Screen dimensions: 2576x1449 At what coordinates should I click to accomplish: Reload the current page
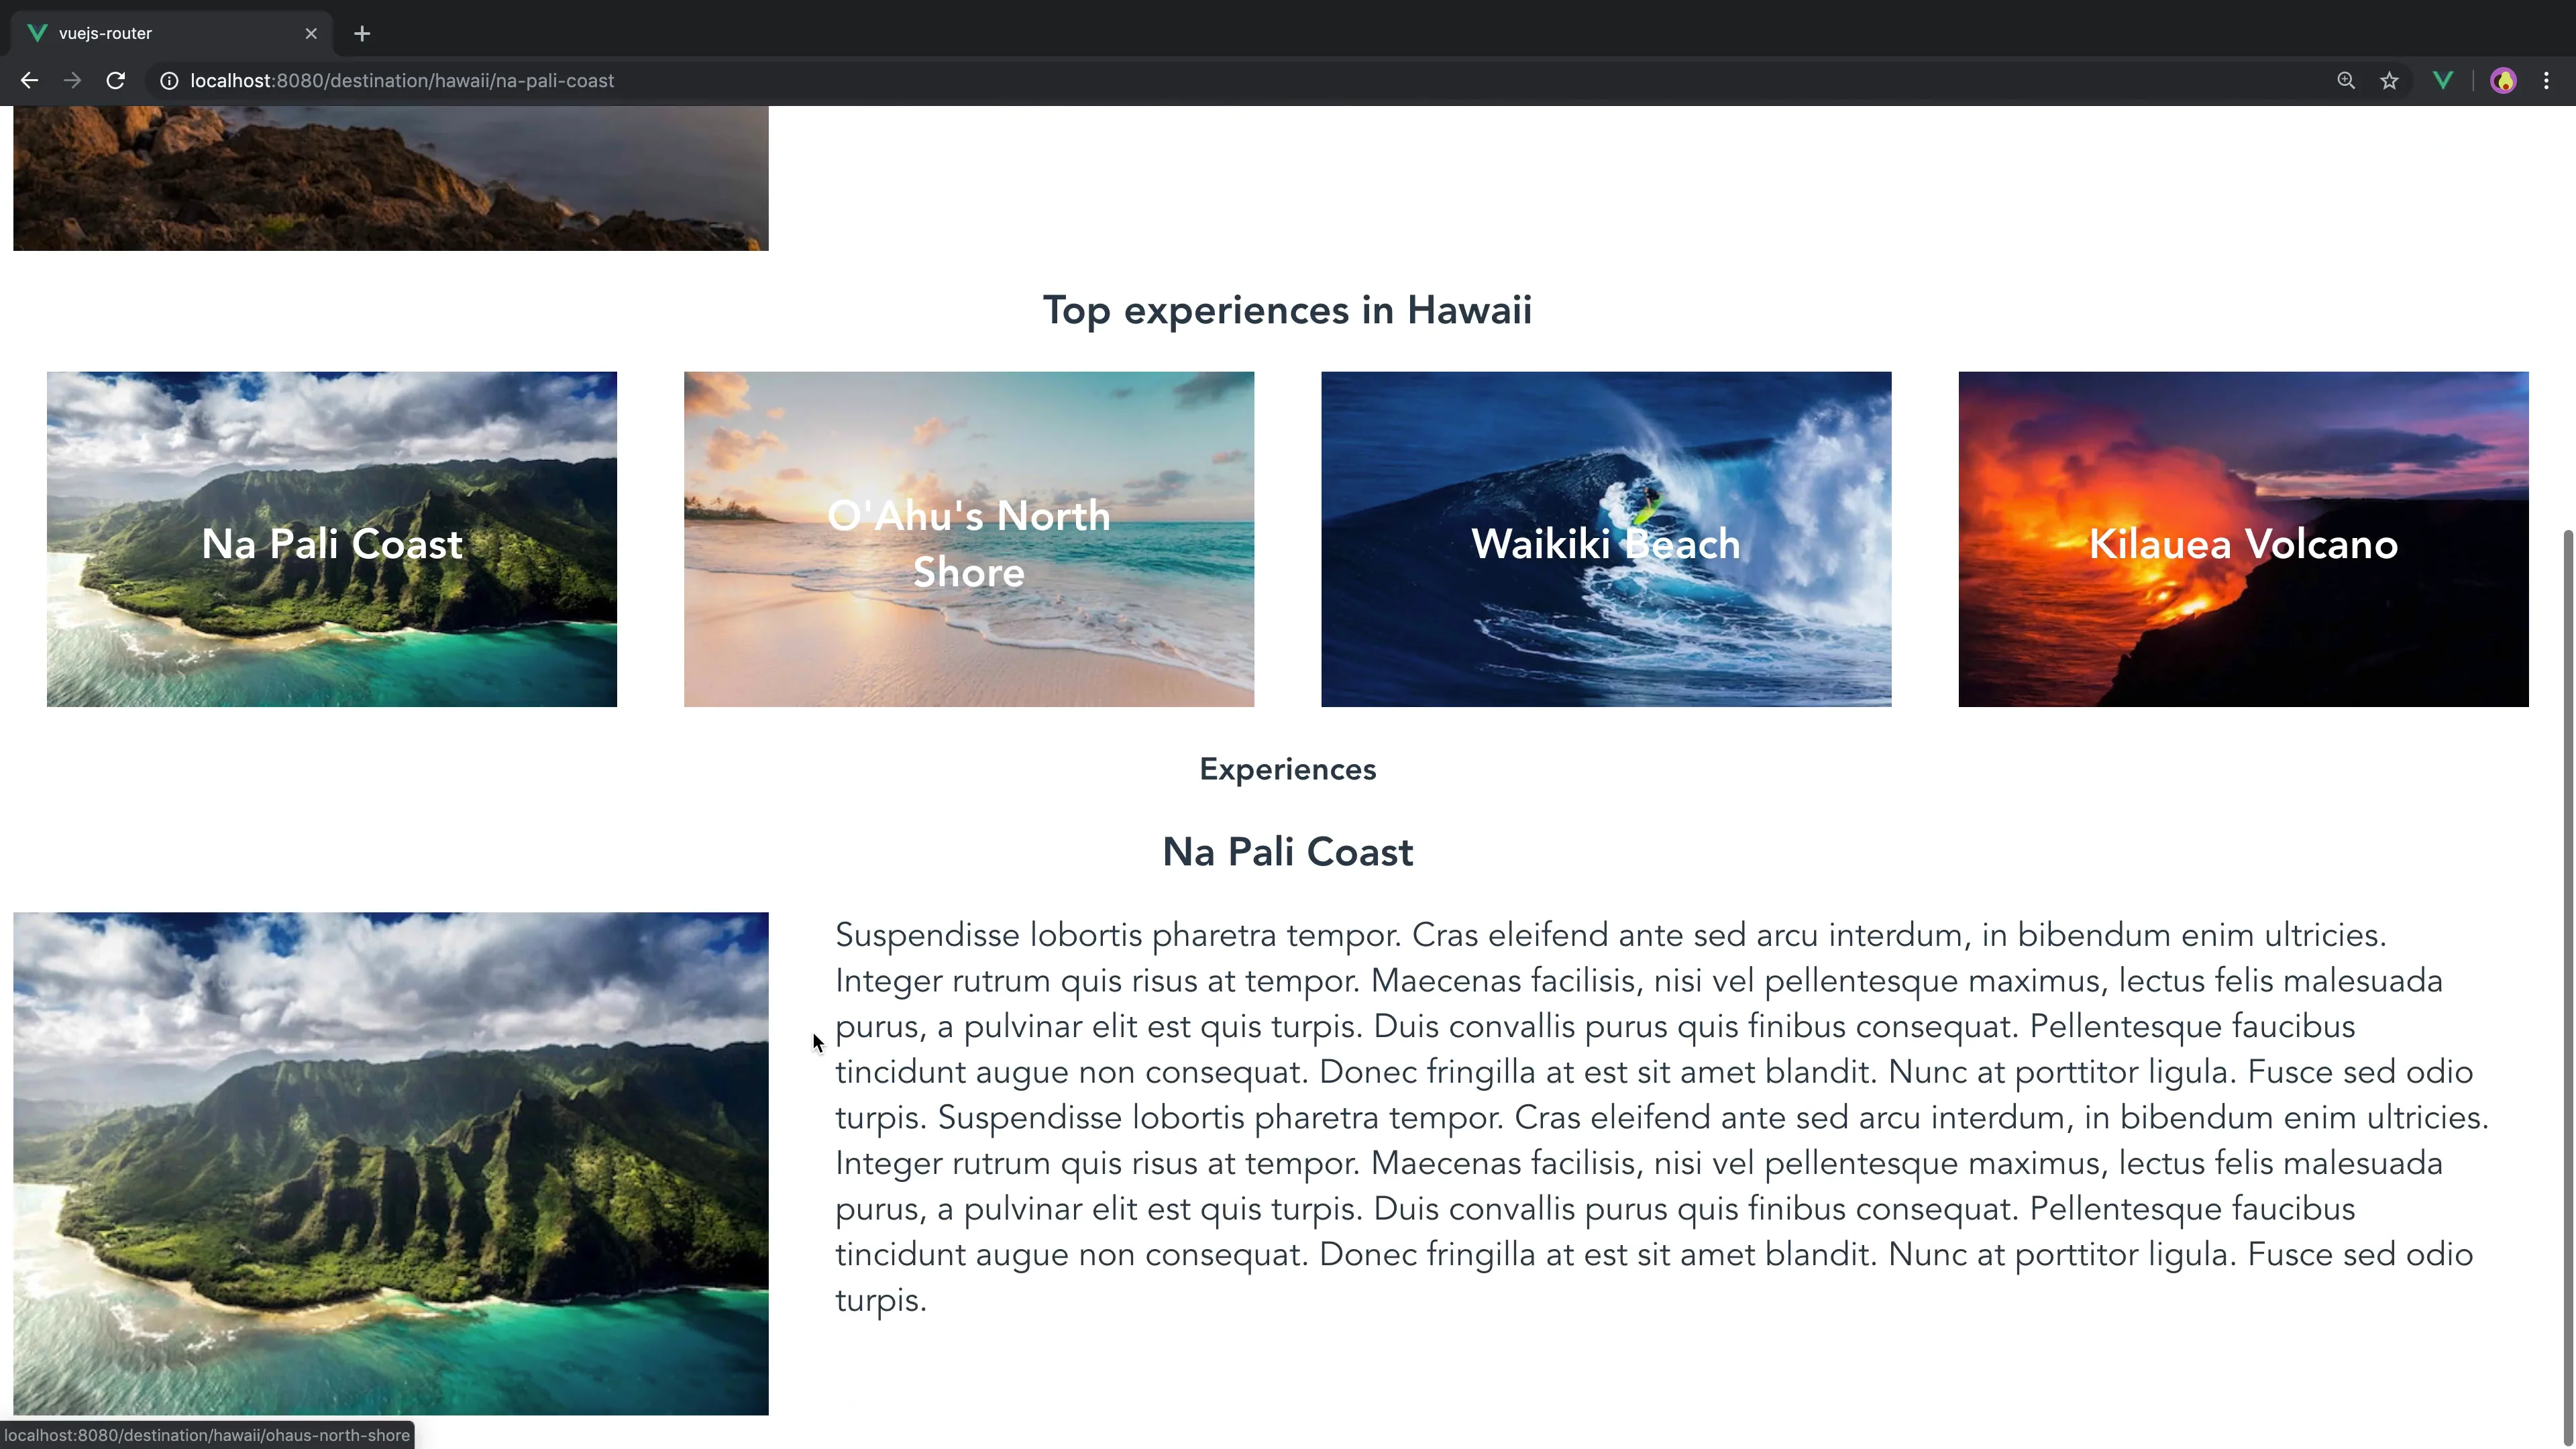pos(116,81)
